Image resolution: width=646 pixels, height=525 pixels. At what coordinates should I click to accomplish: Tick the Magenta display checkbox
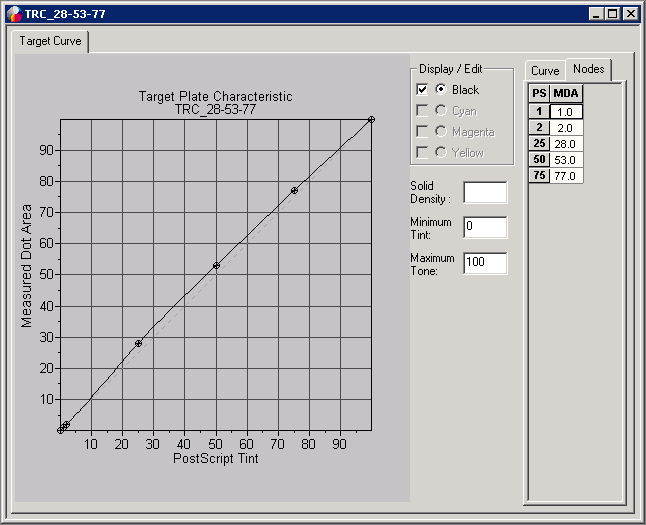(x=422, y=131)
